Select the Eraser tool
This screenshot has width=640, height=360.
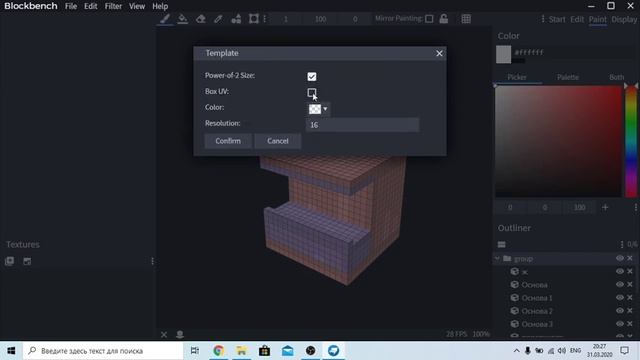coord(200,19)
